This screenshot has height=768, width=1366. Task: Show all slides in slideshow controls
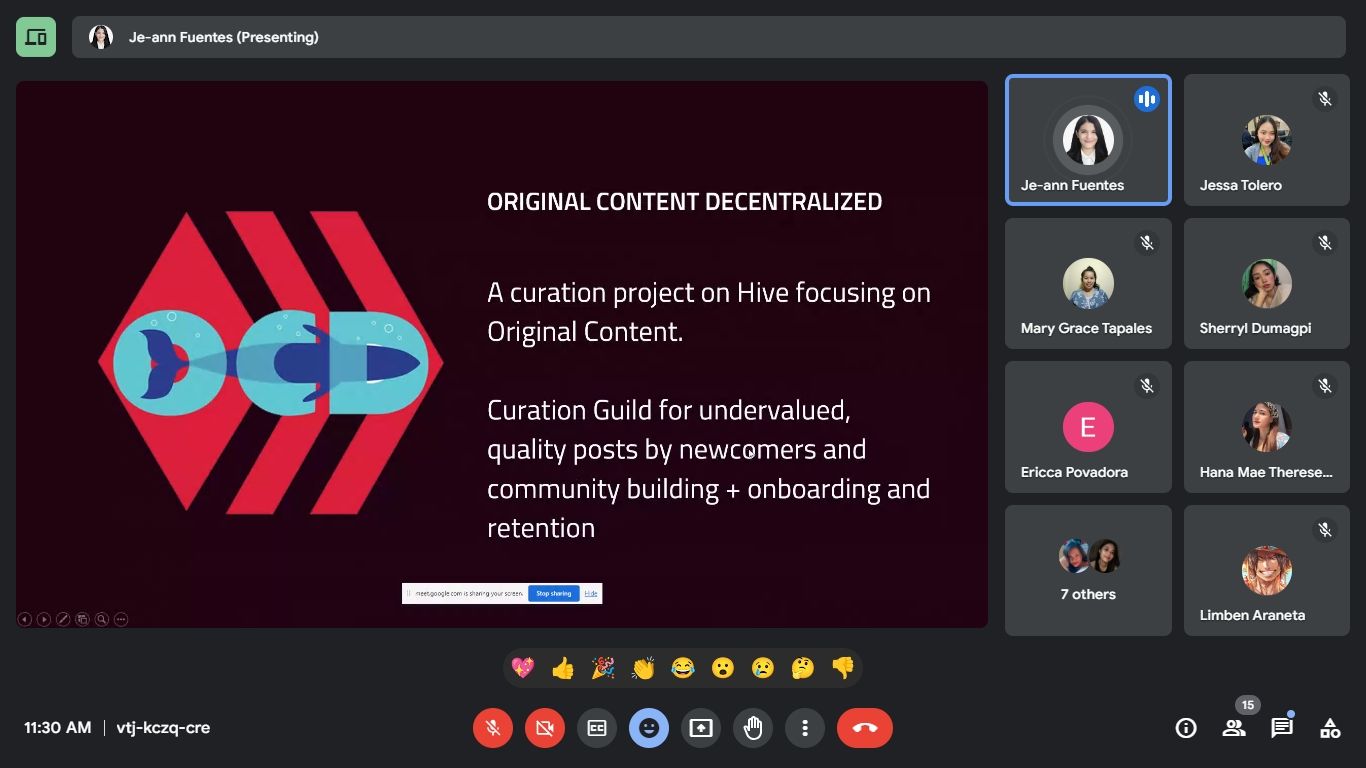click(82, 619)
